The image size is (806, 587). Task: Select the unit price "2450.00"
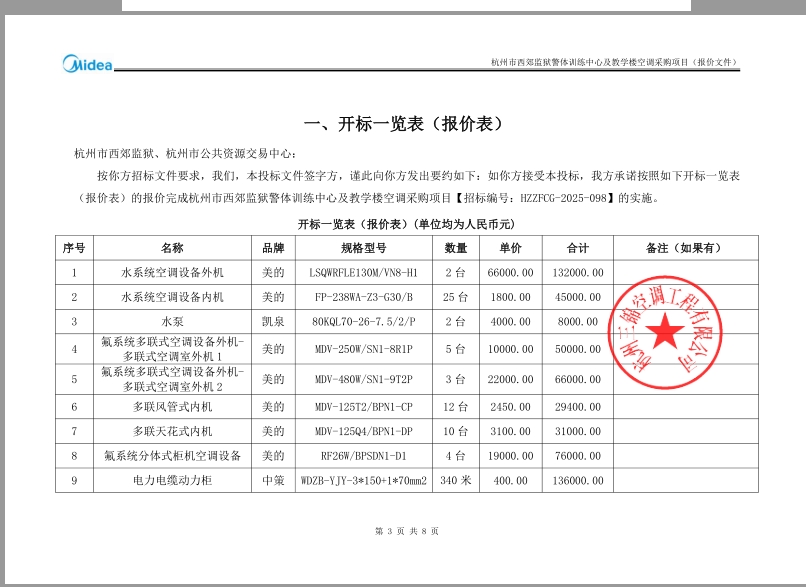pyautogui.click(x=510, y=407)
